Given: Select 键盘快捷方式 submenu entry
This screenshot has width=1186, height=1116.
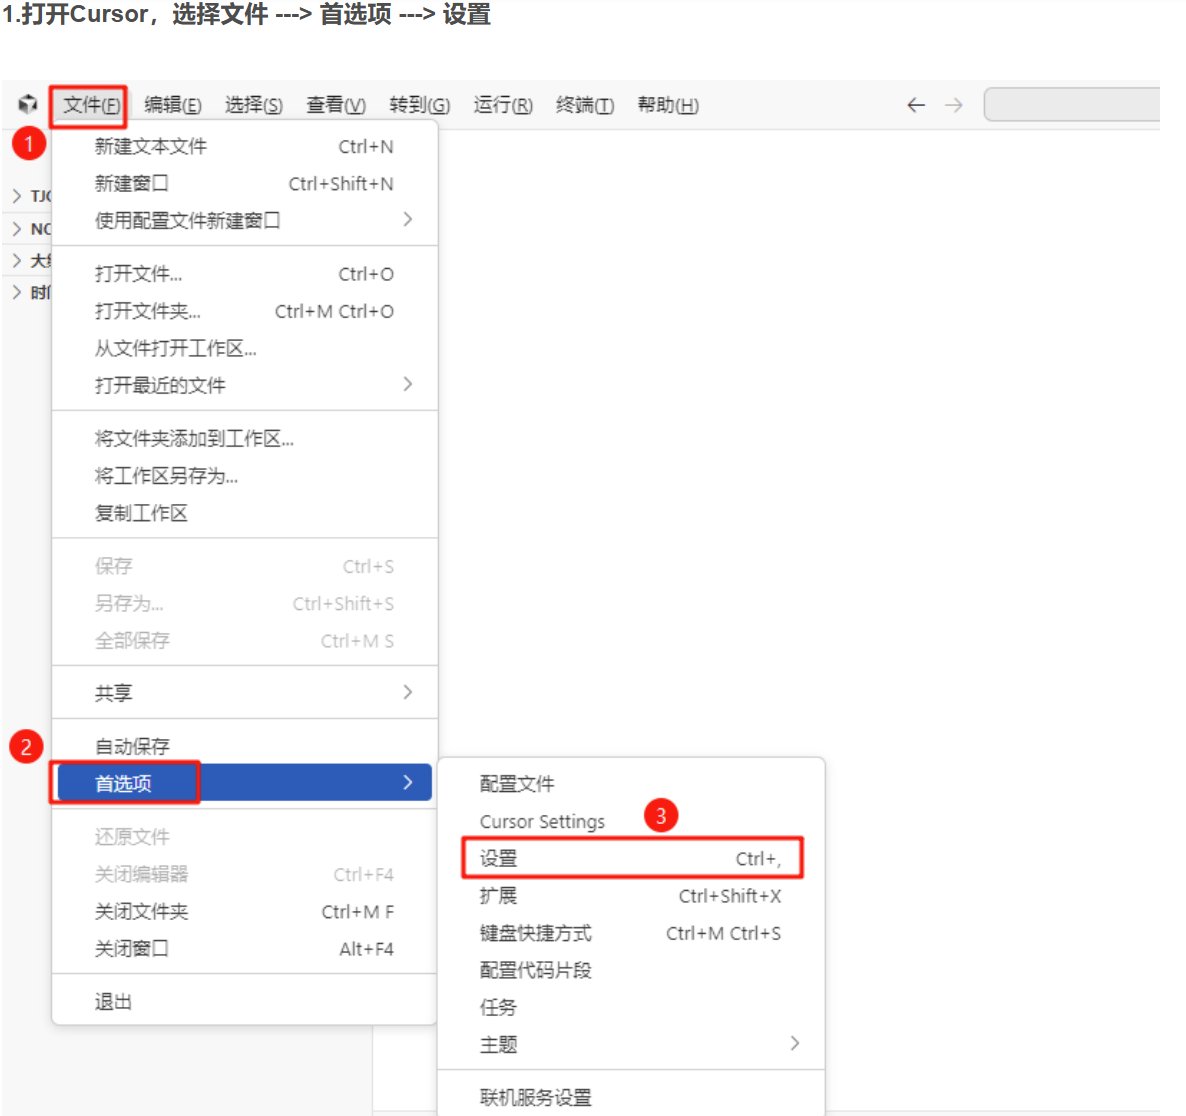Looking at the screenshot, I should coord(631,933).
